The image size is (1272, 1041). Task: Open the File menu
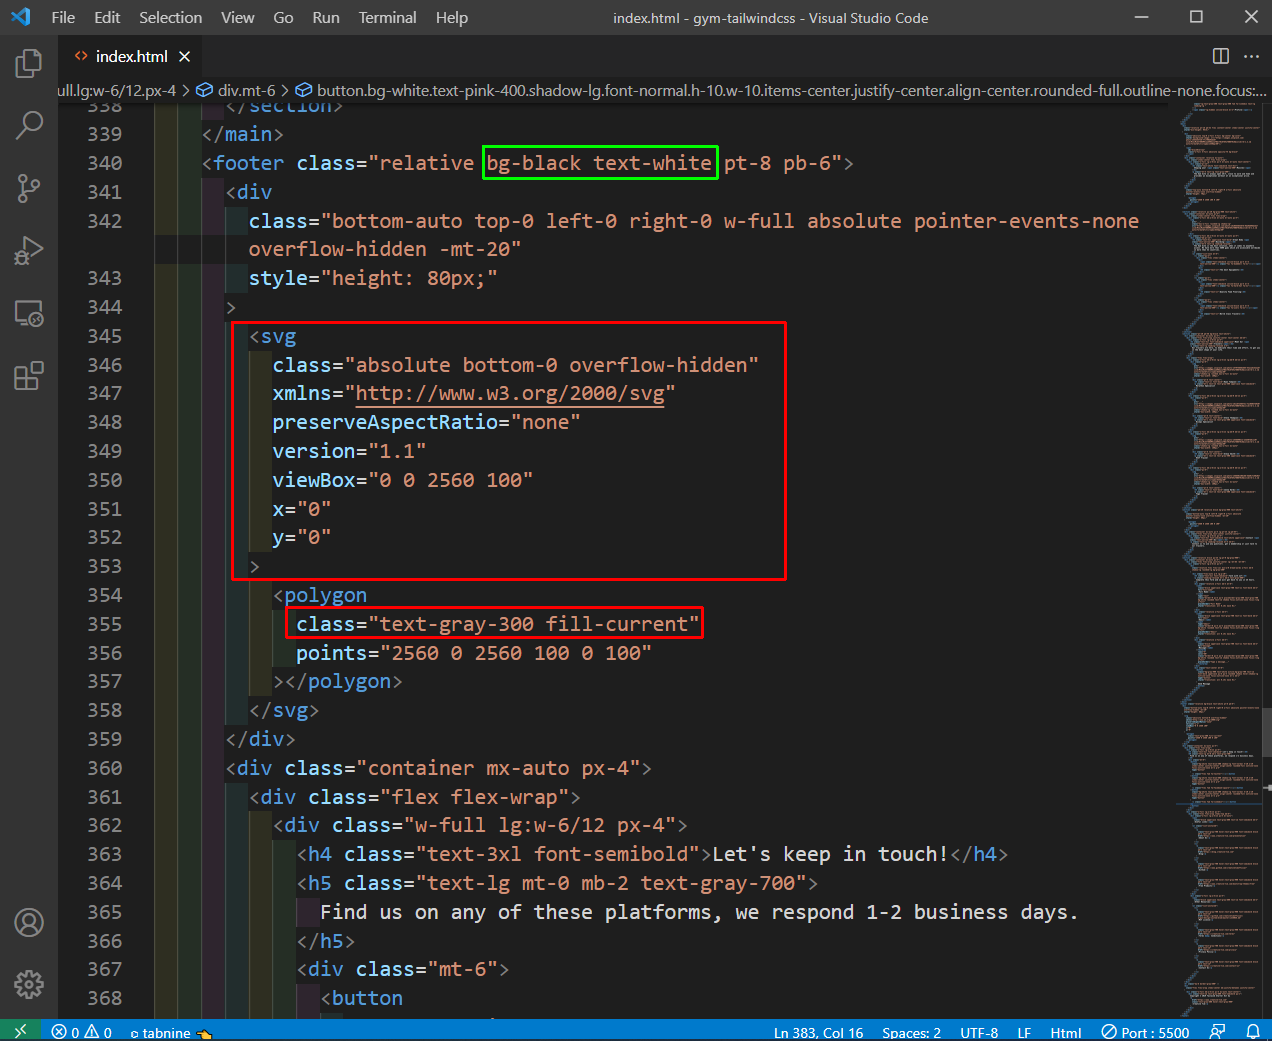pyautogui.click(x=63, y=17)
